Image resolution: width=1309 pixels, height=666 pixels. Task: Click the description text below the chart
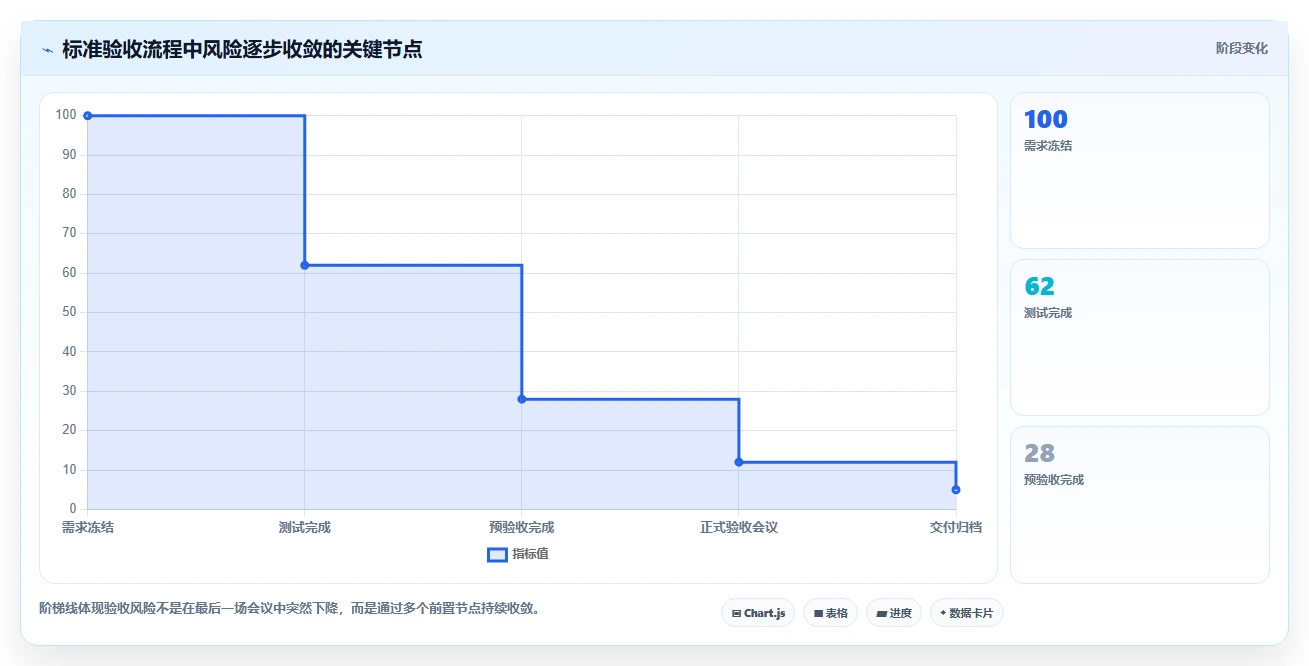(x=291, y=608)
